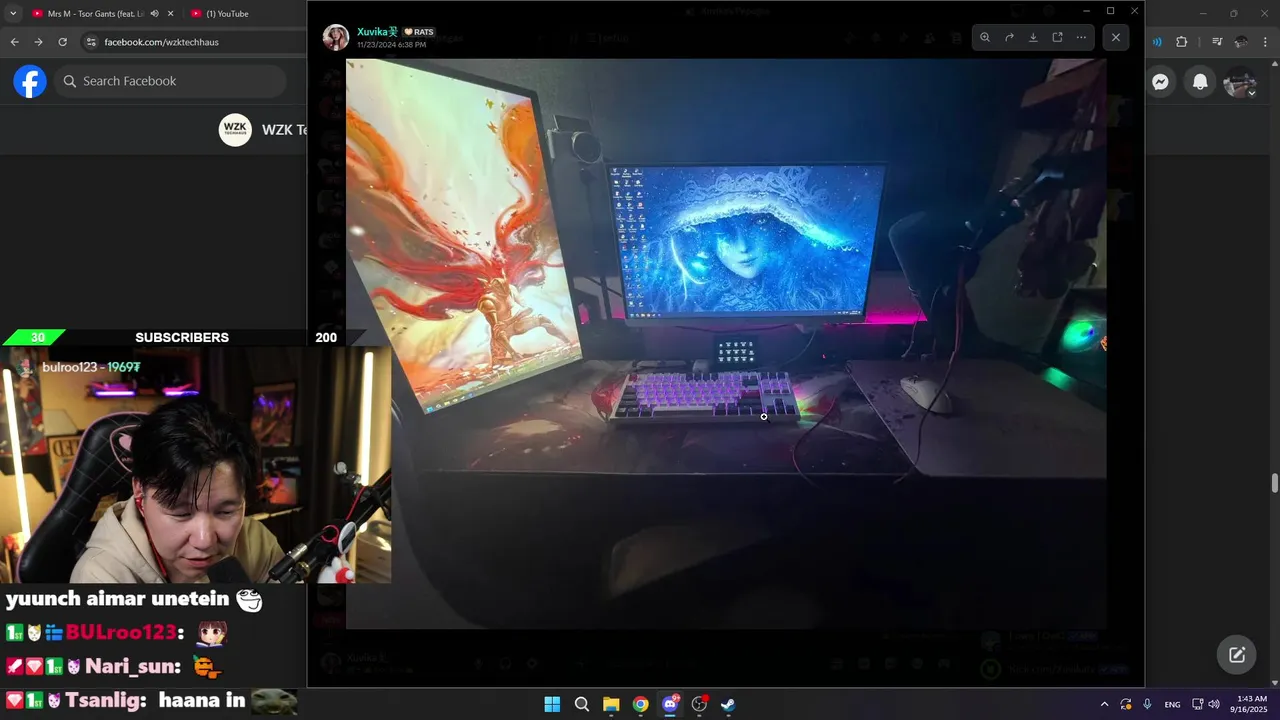Zoom in on the Discord image preview
This screenshot has width=1280, height=720.
(985, 37)
